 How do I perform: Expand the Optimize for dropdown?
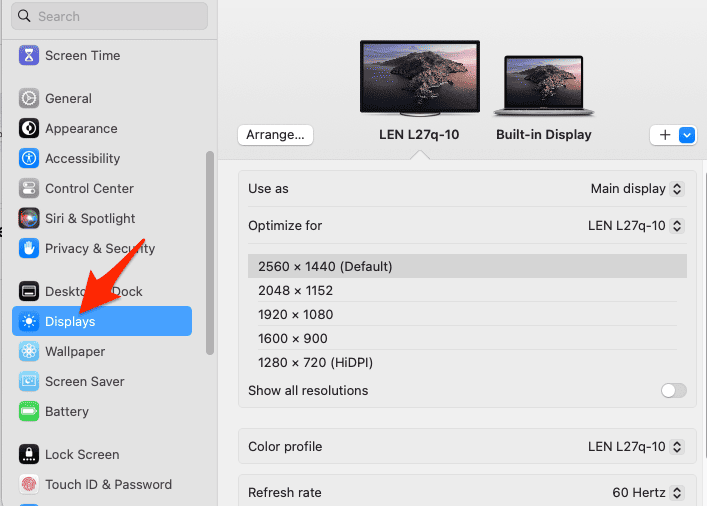coord(635,226)
